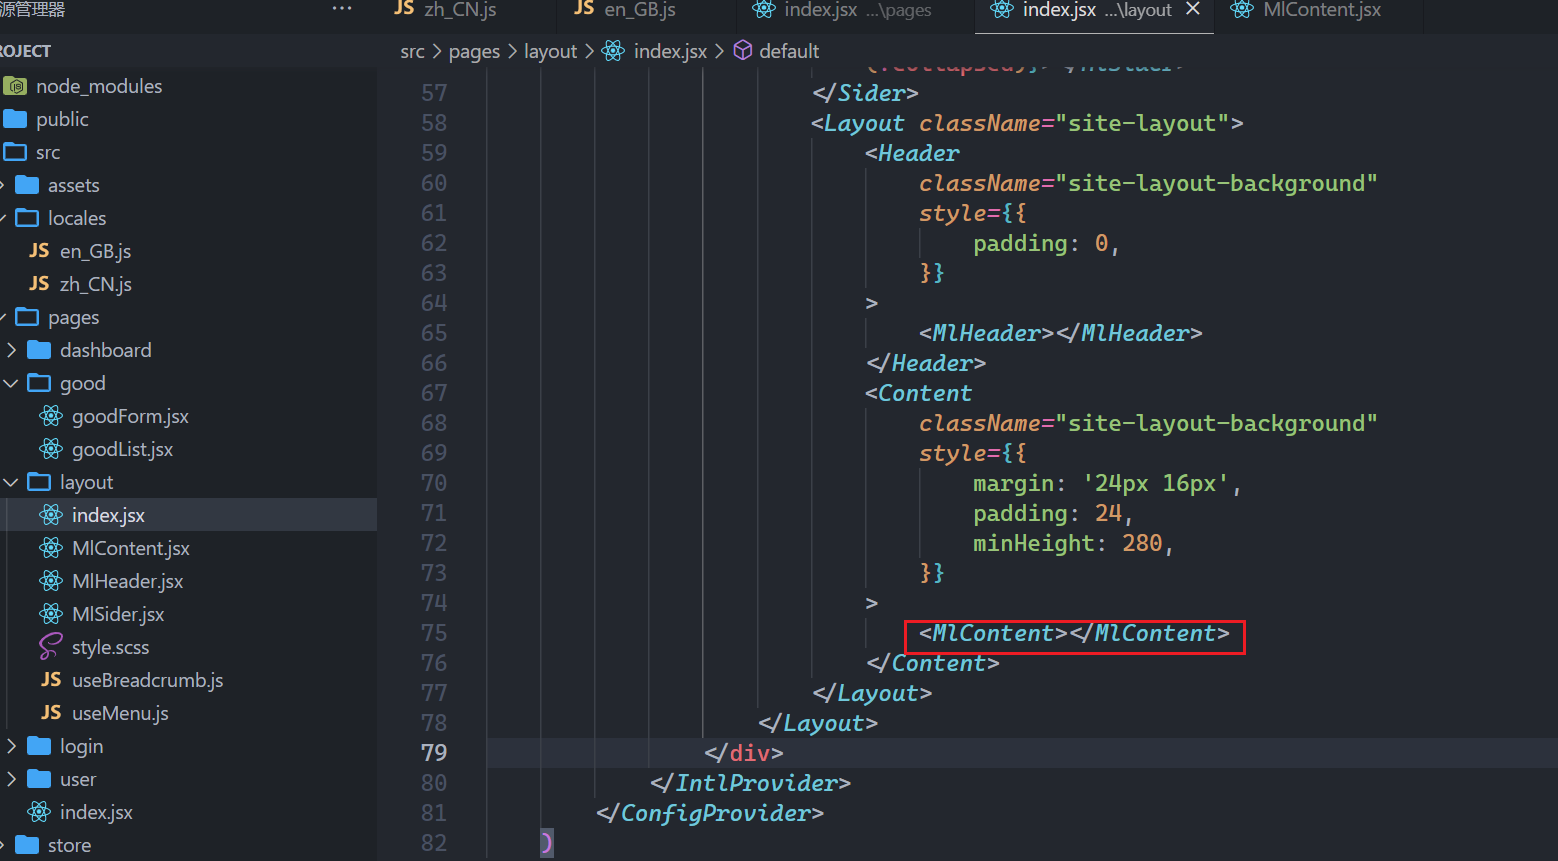Collapse good folder chevron

click(x=11, y=383)
